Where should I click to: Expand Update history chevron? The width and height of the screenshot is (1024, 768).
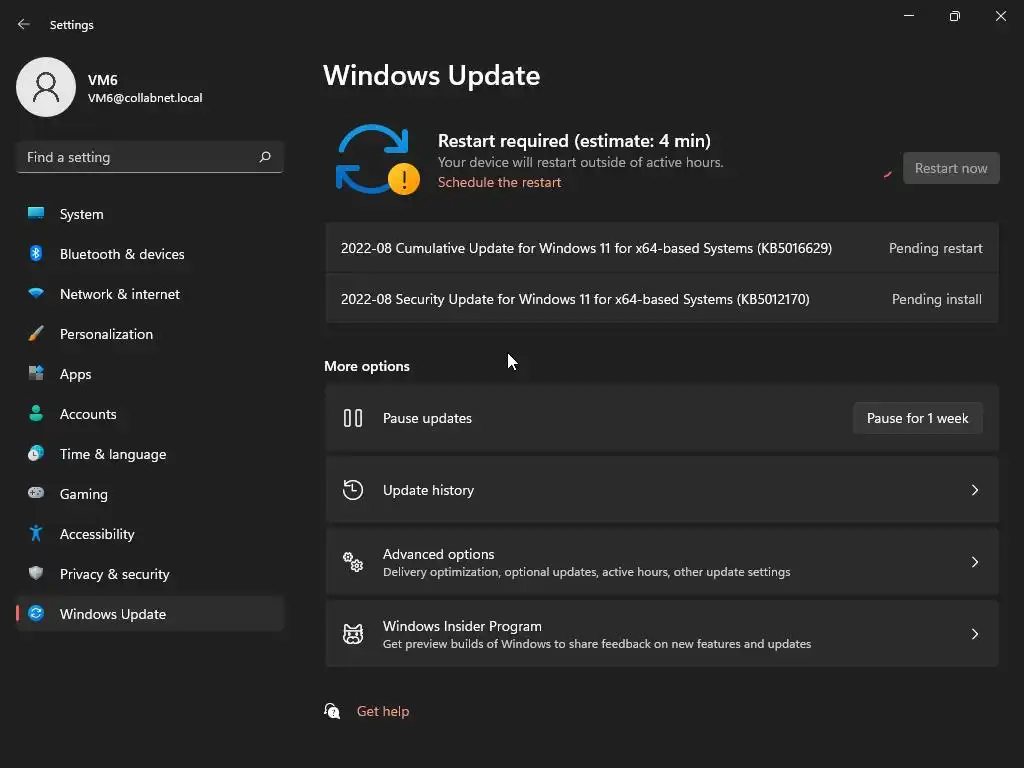975,490
